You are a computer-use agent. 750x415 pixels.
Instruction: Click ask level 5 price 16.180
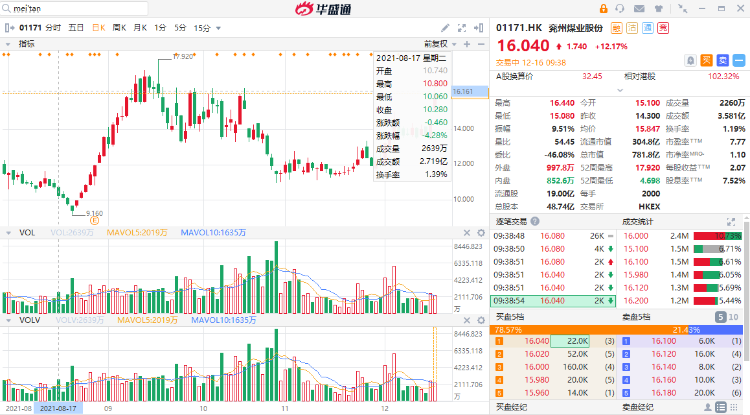coord(663,393)
